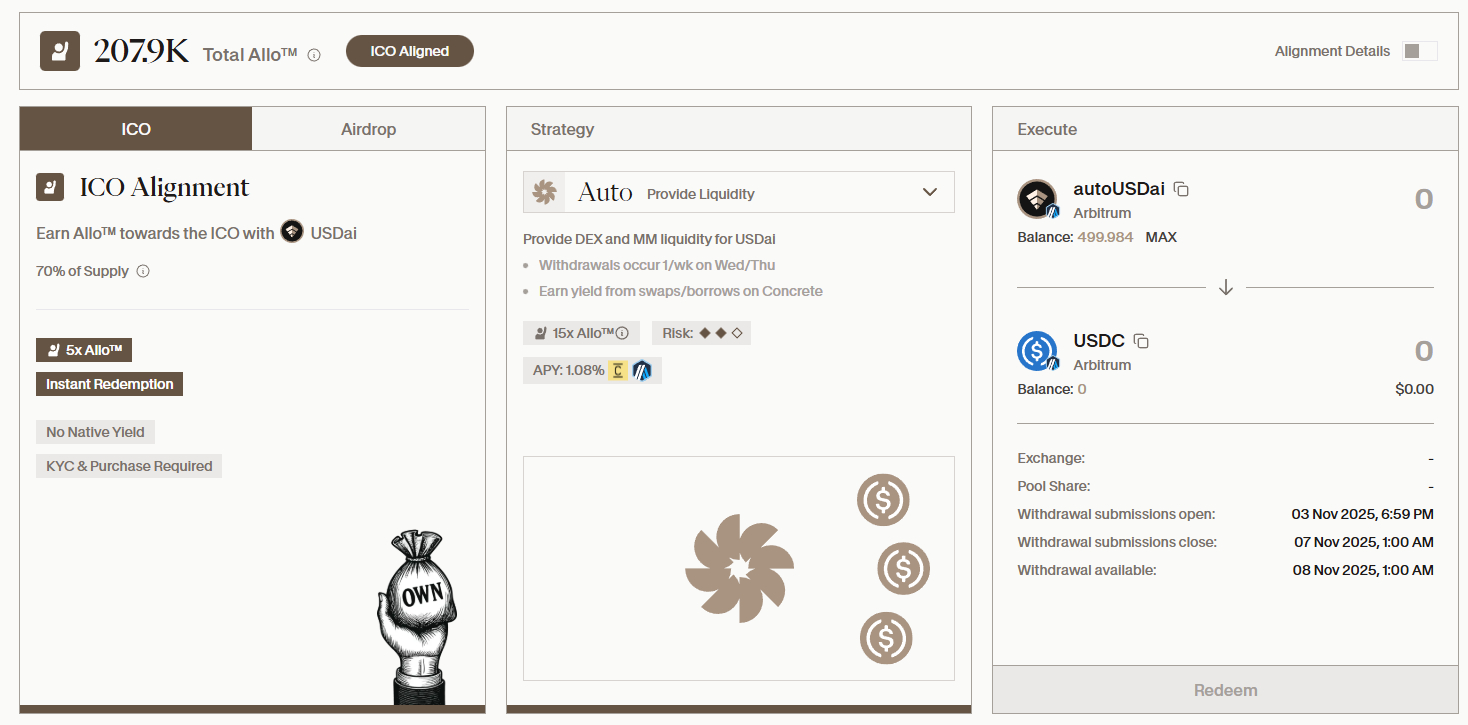Click the autoUSDai token logo
This screenshot has height=725, width=1468.
pyautogui.click(x=1037, y=199)
